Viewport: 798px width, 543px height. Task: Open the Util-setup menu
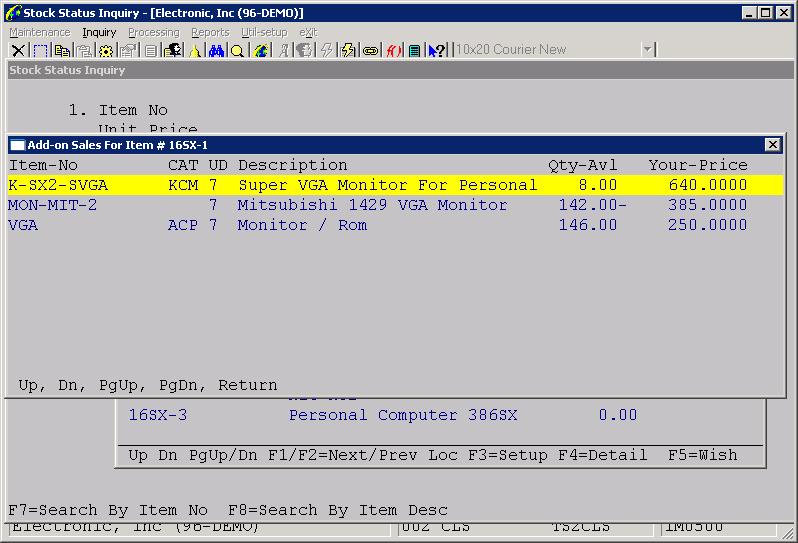264,33
